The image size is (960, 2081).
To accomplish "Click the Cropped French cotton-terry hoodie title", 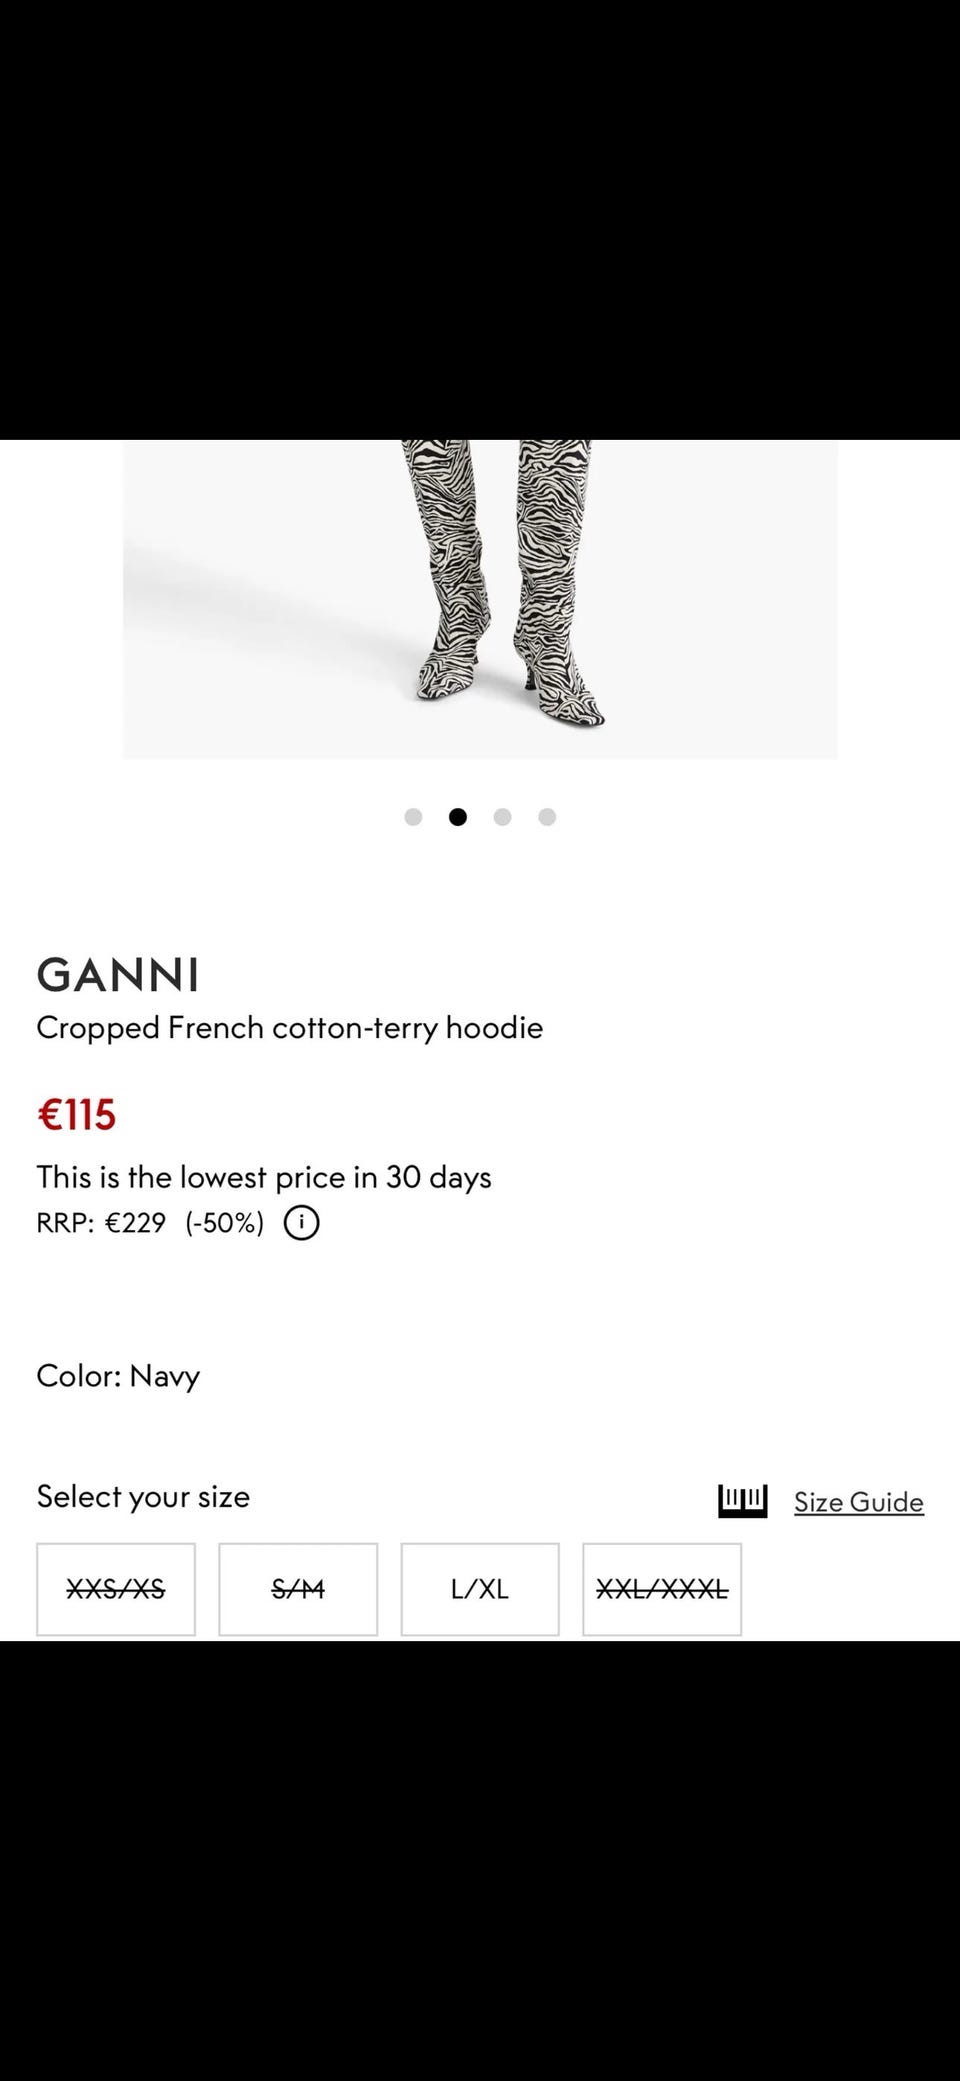I will [290, 1028].
